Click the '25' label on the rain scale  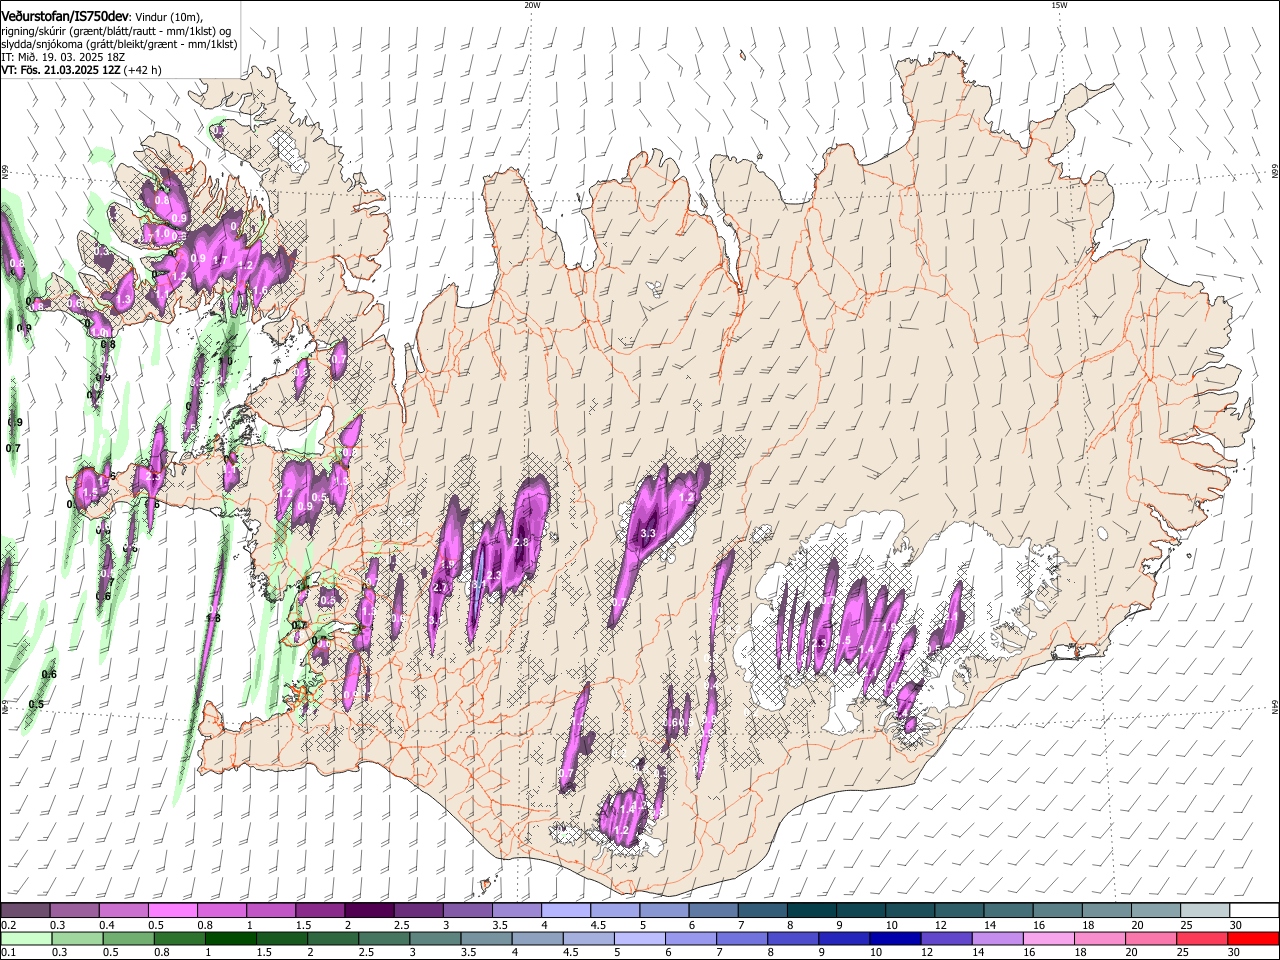(x=1181, y=953)
